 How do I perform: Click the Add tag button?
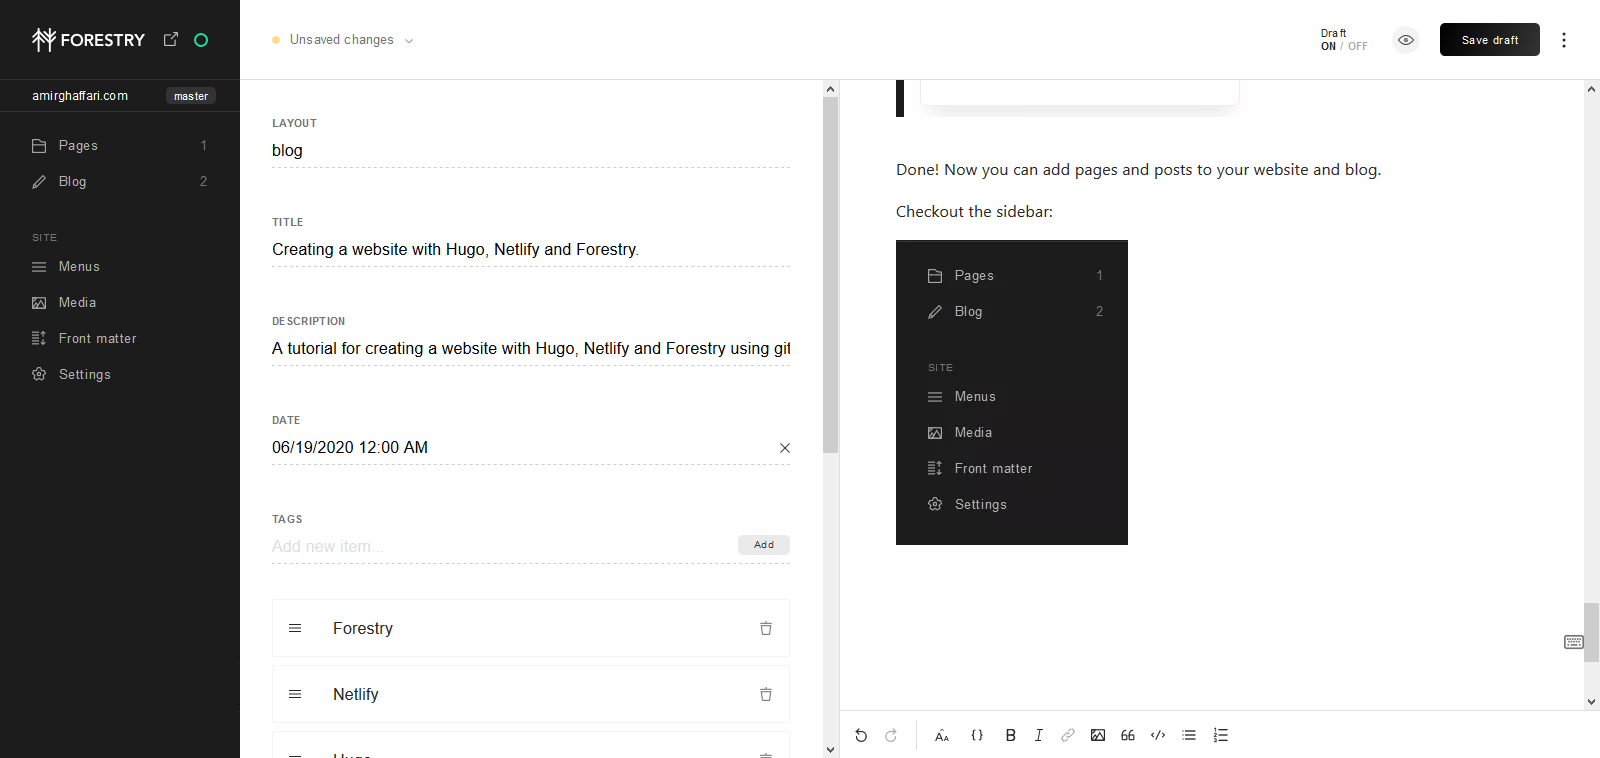pos(764,545)
